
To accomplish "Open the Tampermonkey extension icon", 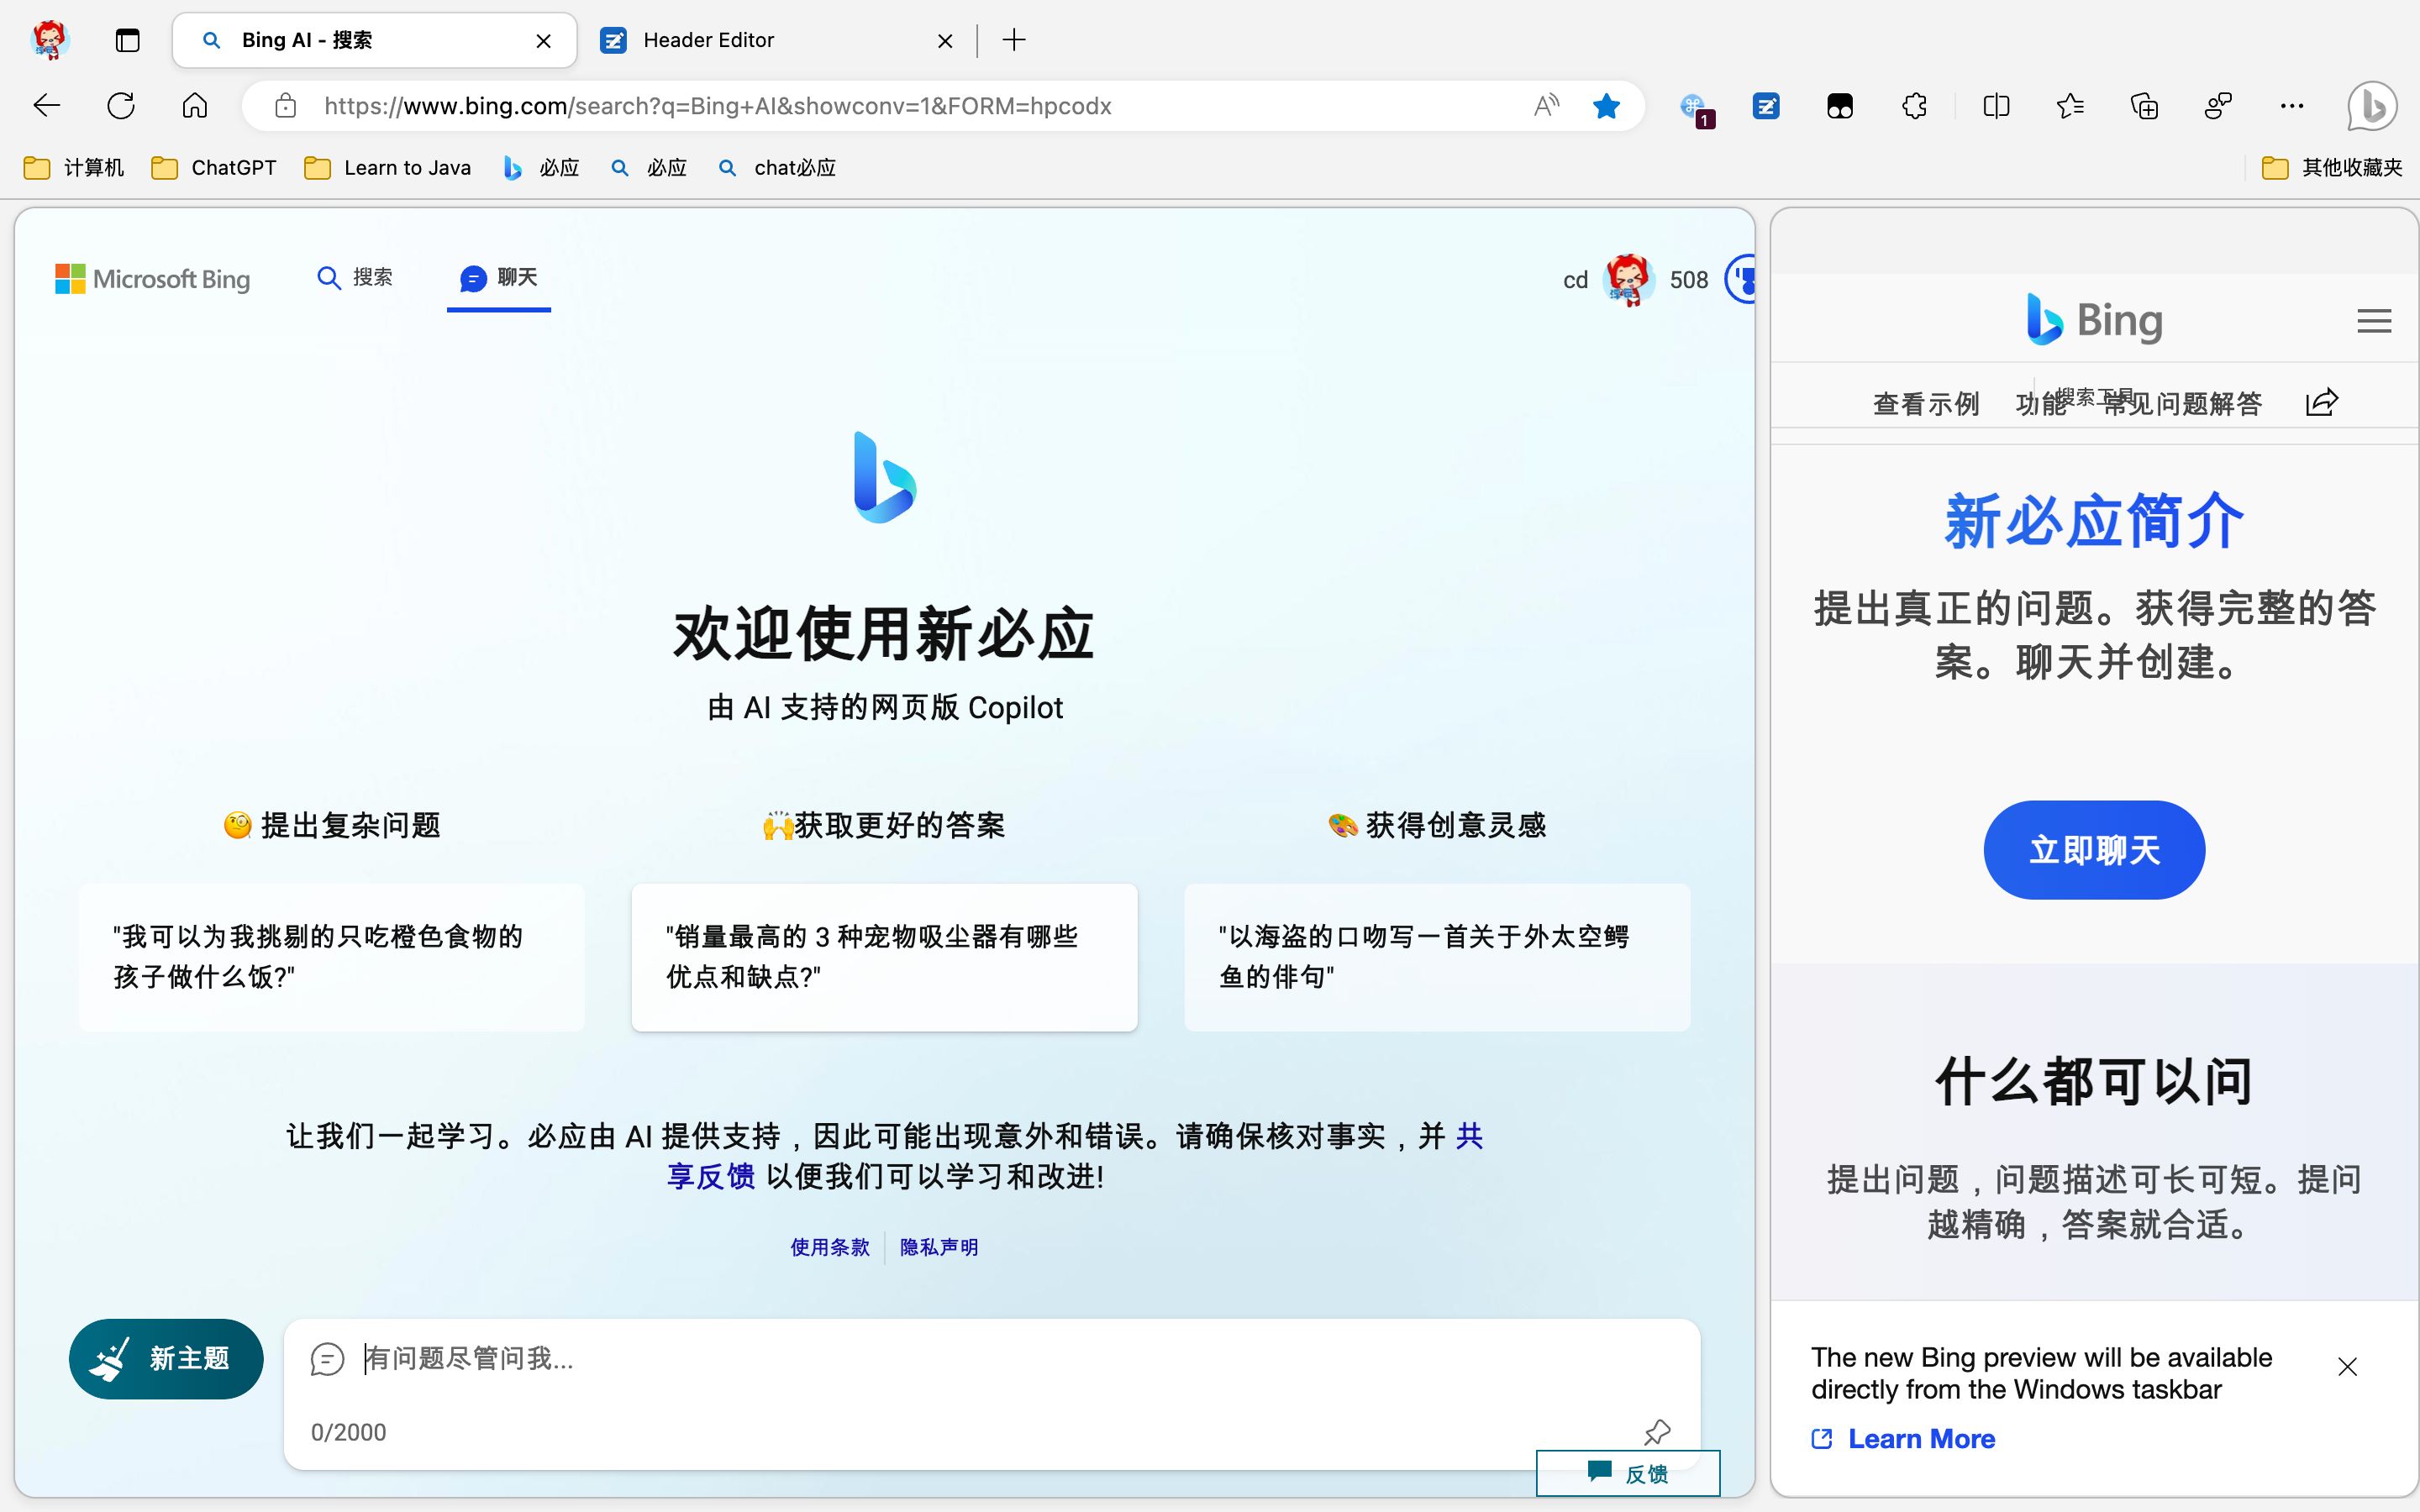I will tap(1840, 105).
